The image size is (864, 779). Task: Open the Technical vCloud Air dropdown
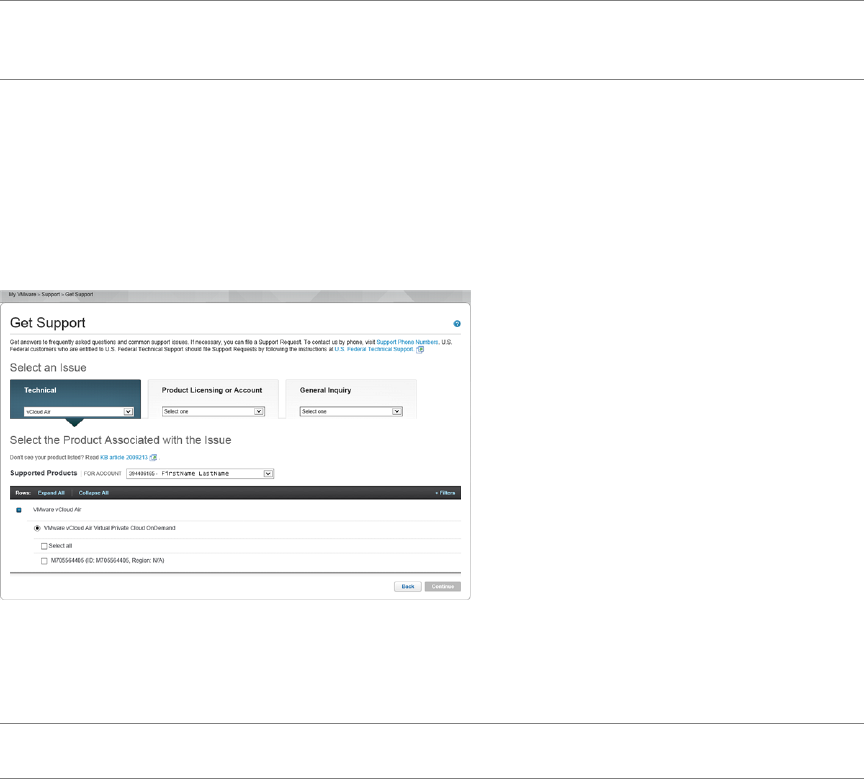point(79,412)
